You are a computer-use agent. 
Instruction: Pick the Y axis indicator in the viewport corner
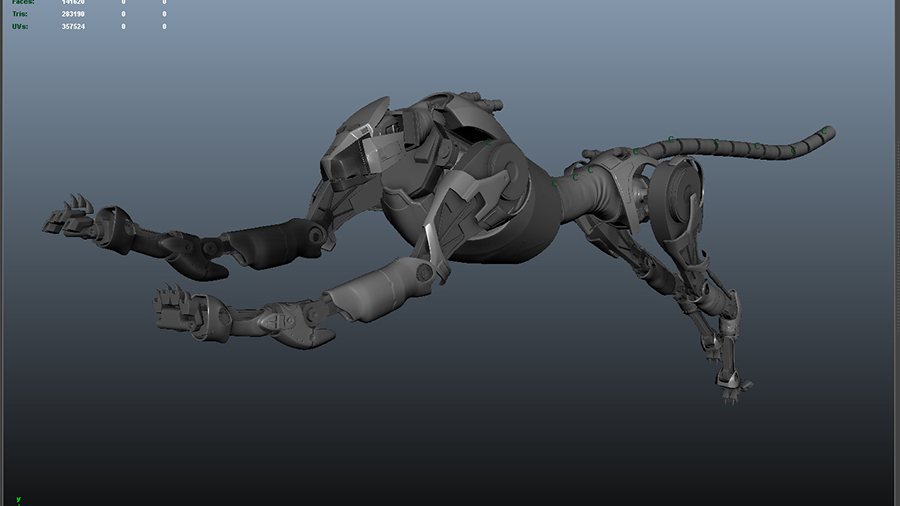click(x=18, y=499)
